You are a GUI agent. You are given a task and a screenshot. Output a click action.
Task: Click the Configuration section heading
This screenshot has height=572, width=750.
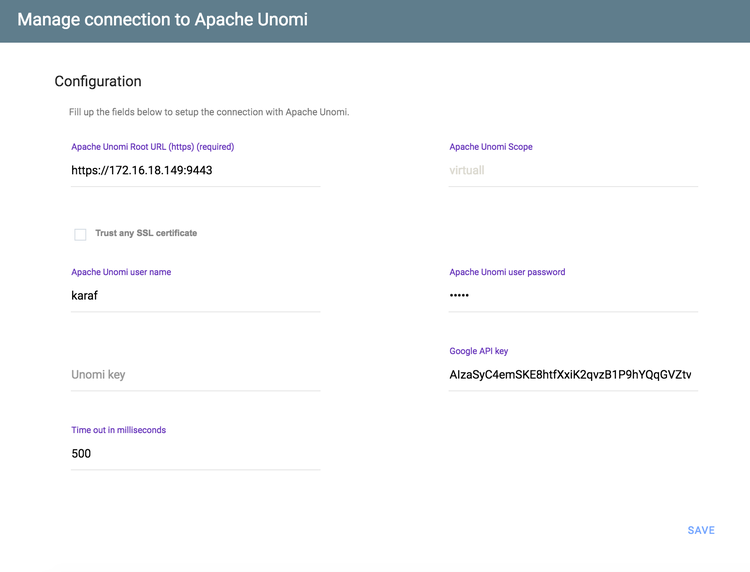(x=98, y=82)
